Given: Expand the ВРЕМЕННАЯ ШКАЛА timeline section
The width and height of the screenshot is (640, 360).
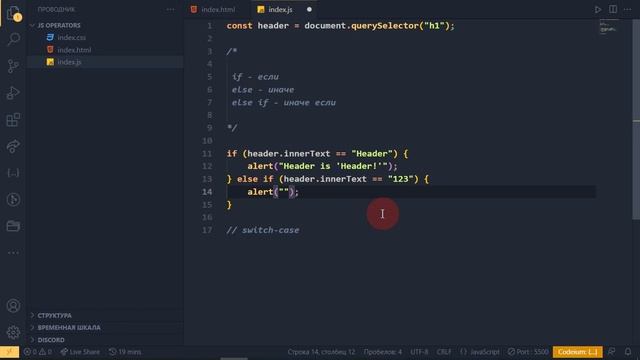Looking at the screenshot, I should click(69, 328).
